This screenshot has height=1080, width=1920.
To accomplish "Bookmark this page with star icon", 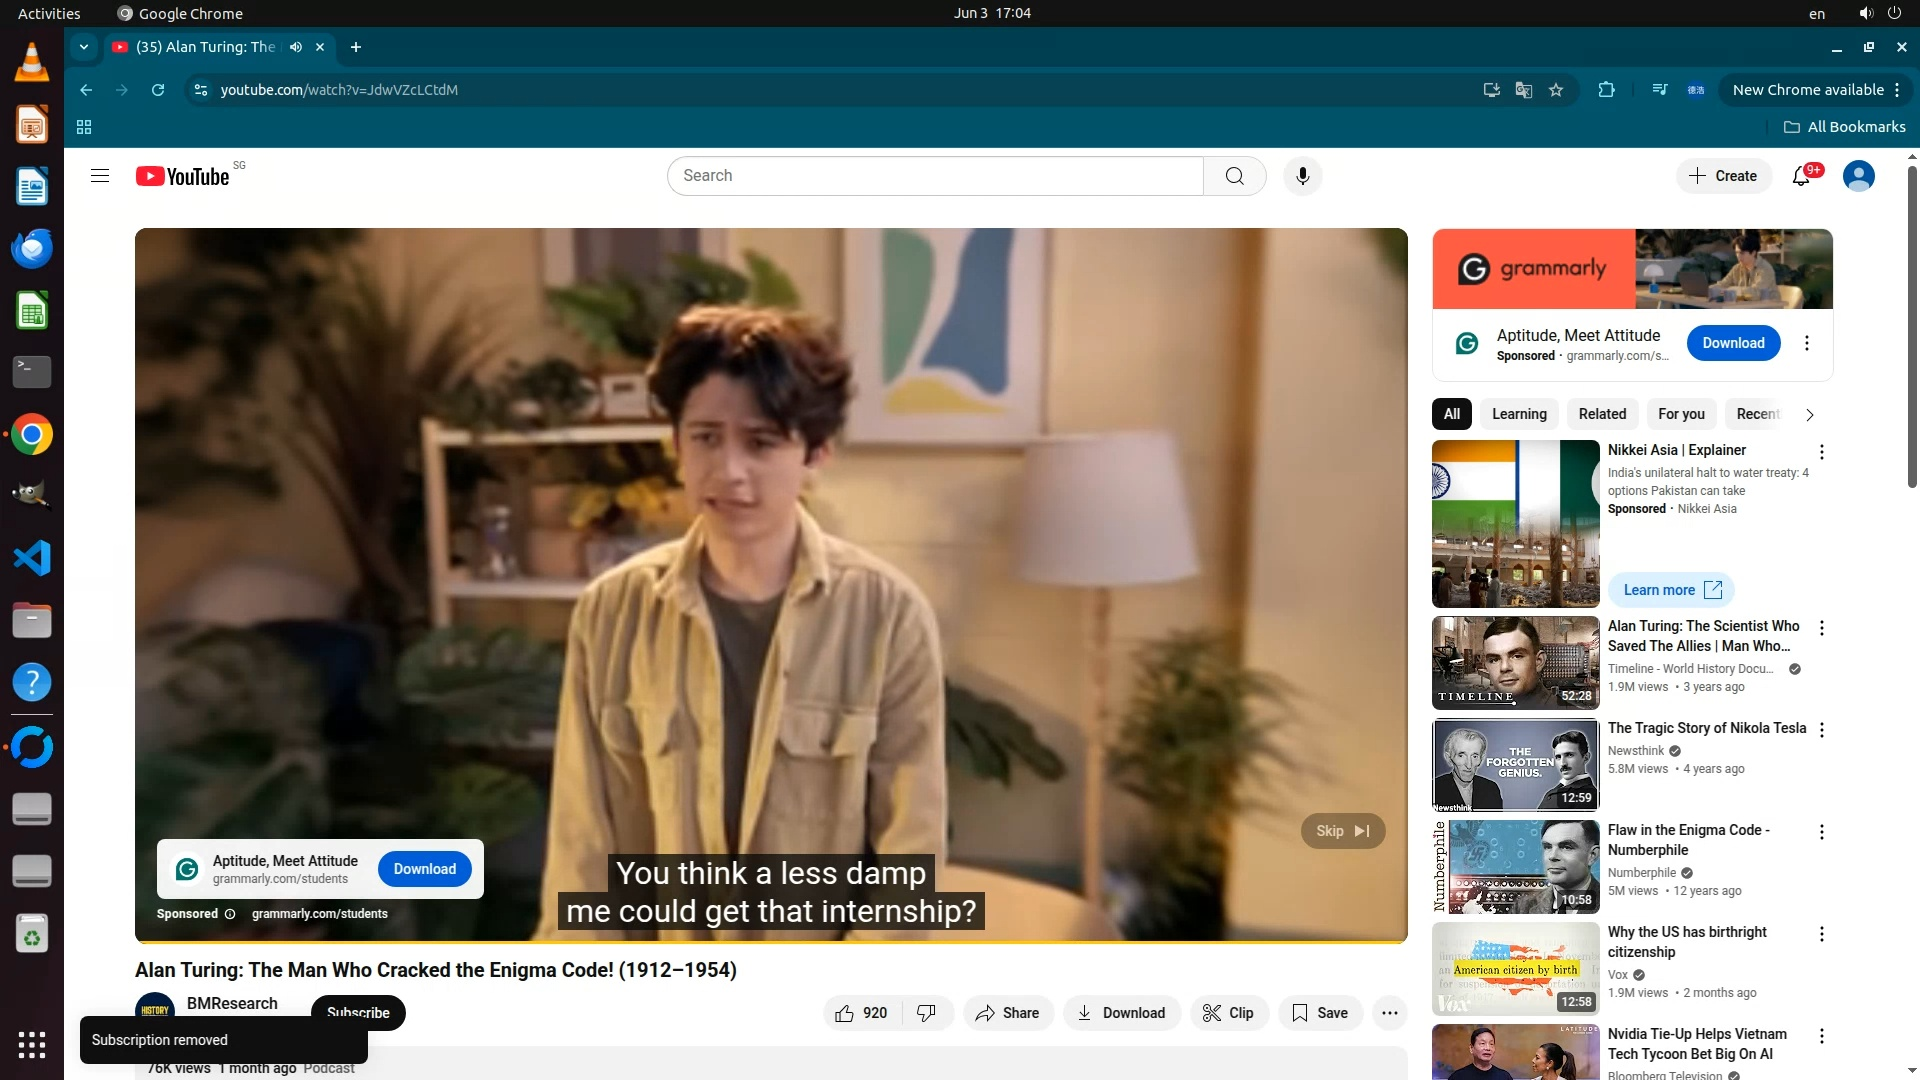I will pos(1556,90).
